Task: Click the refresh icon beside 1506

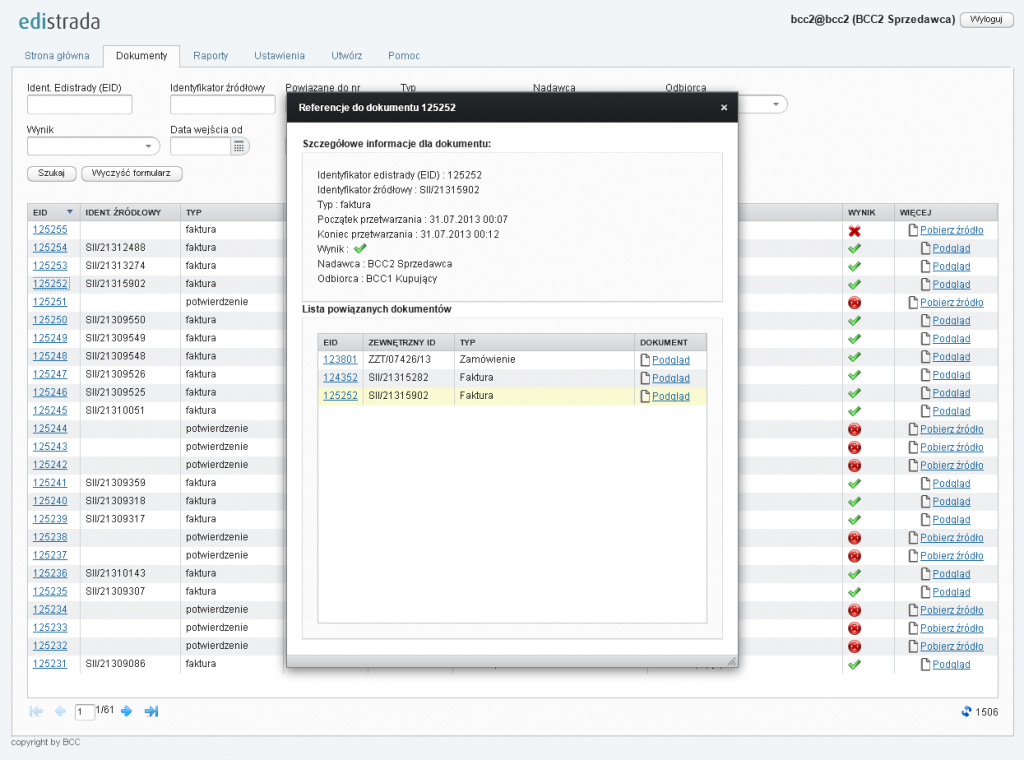Action: tap(966, 711)
